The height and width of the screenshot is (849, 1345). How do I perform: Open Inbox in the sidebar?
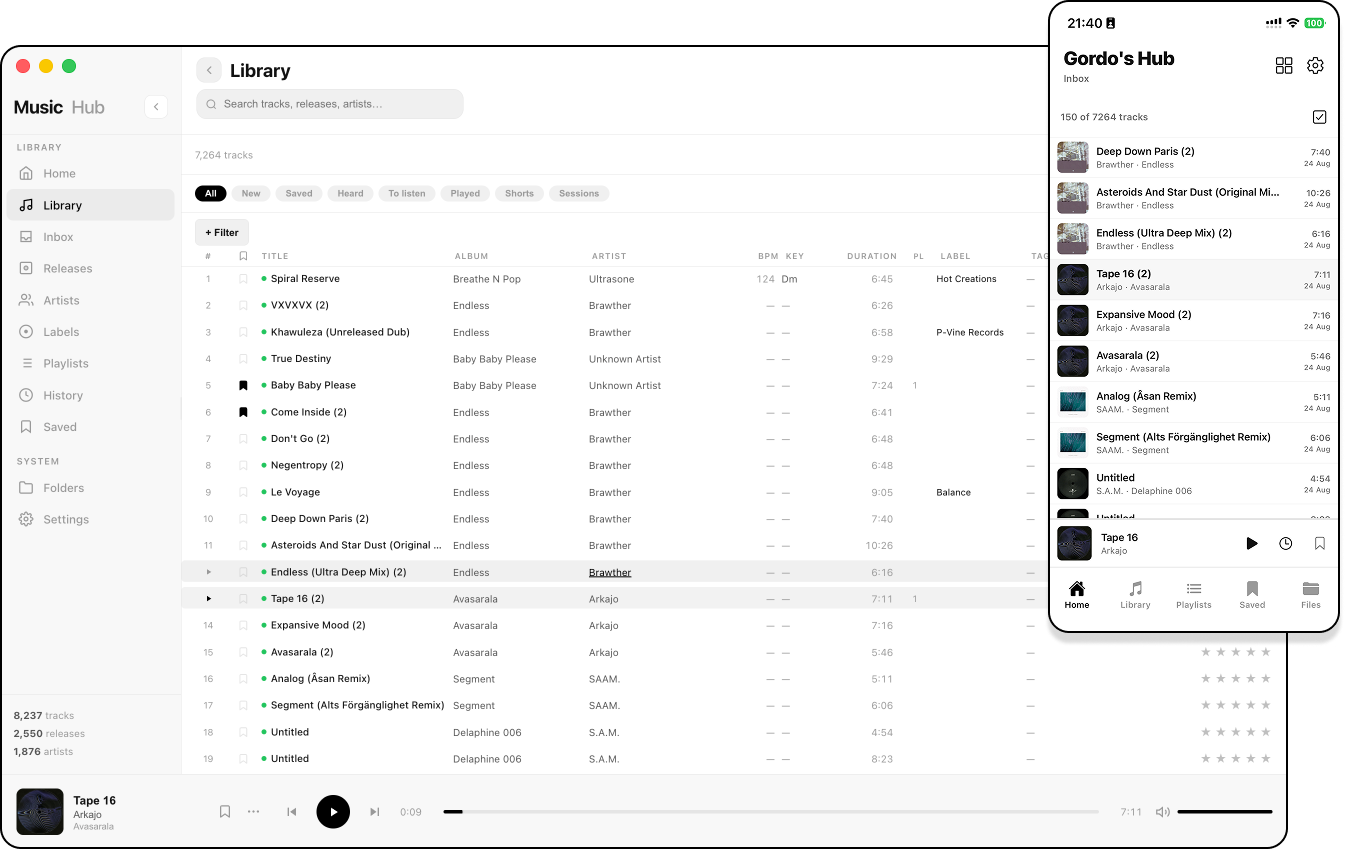tap(91, 237)
